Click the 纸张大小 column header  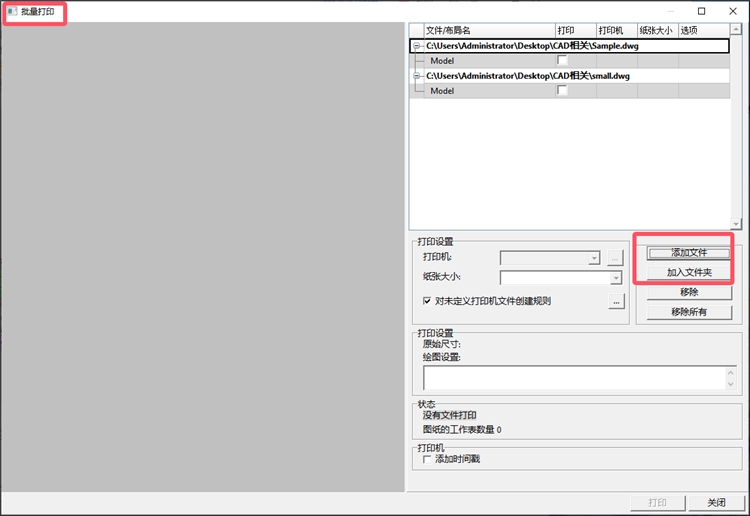(657, 31)
